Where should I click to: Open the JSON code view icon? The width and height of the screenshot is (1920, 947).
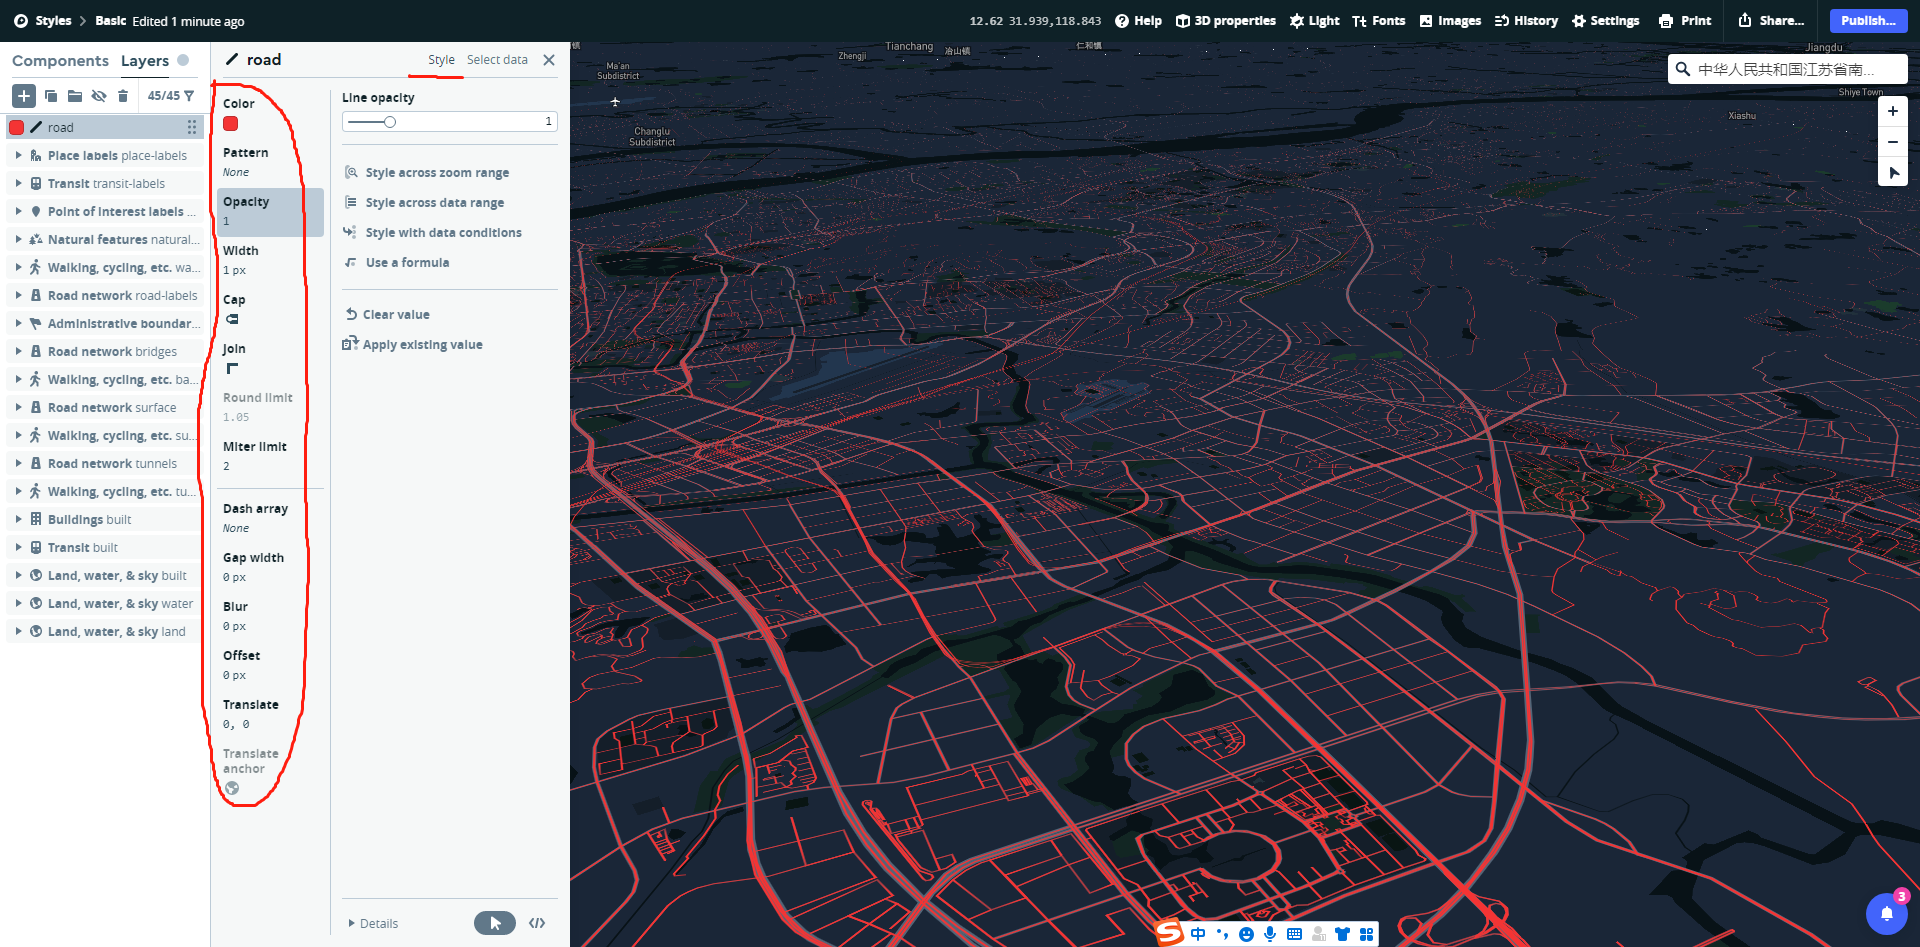(x=537, y=923)
